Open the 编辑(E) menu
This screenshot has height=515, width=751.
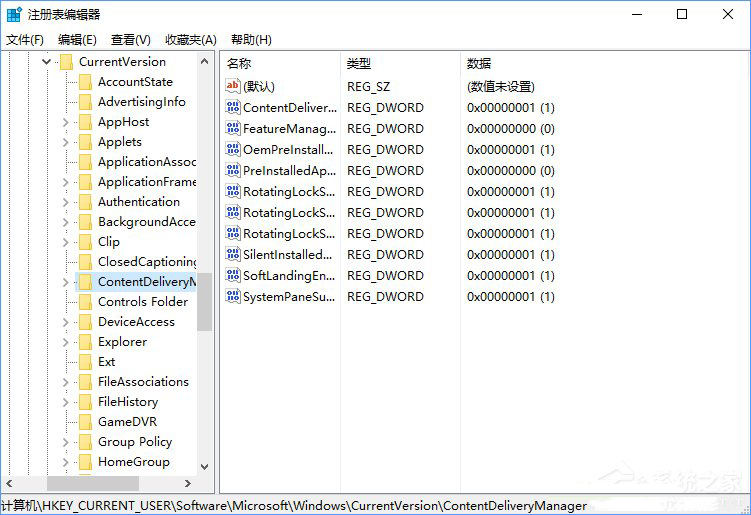[77, 40]
